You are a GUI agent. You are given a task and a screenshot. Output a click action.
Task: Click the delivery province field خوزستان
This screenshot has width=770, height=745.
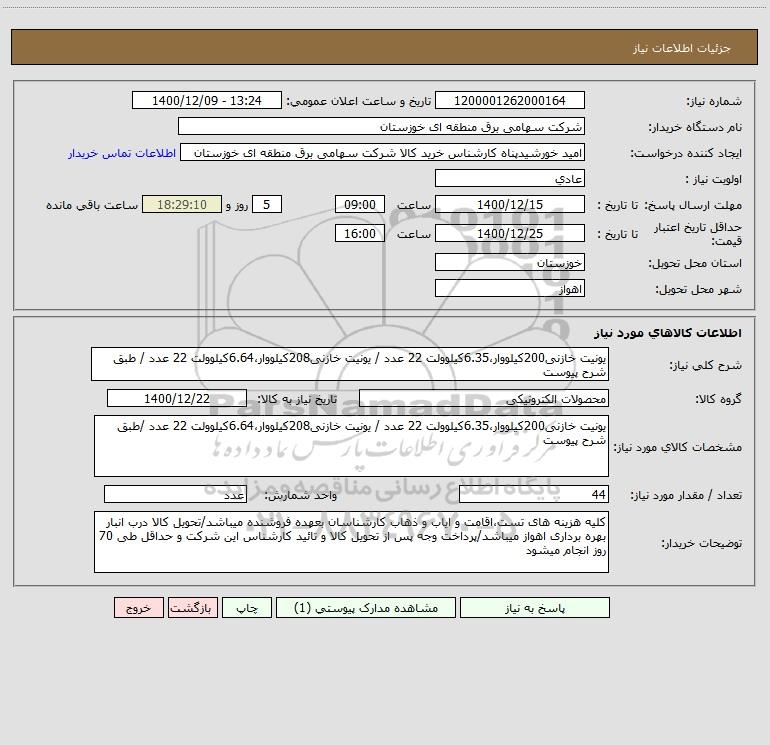509,263
